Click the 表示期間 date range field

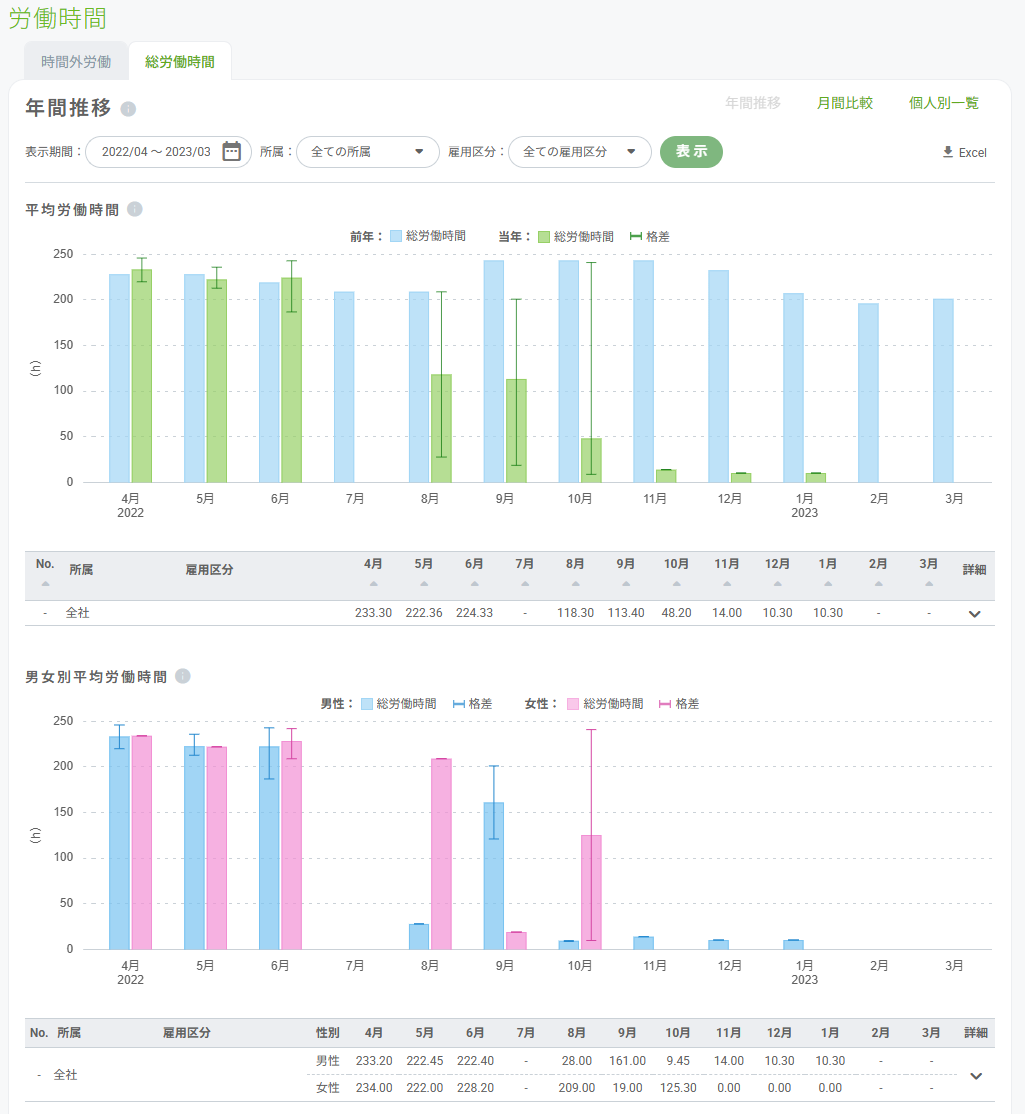(x=168, y=152)
